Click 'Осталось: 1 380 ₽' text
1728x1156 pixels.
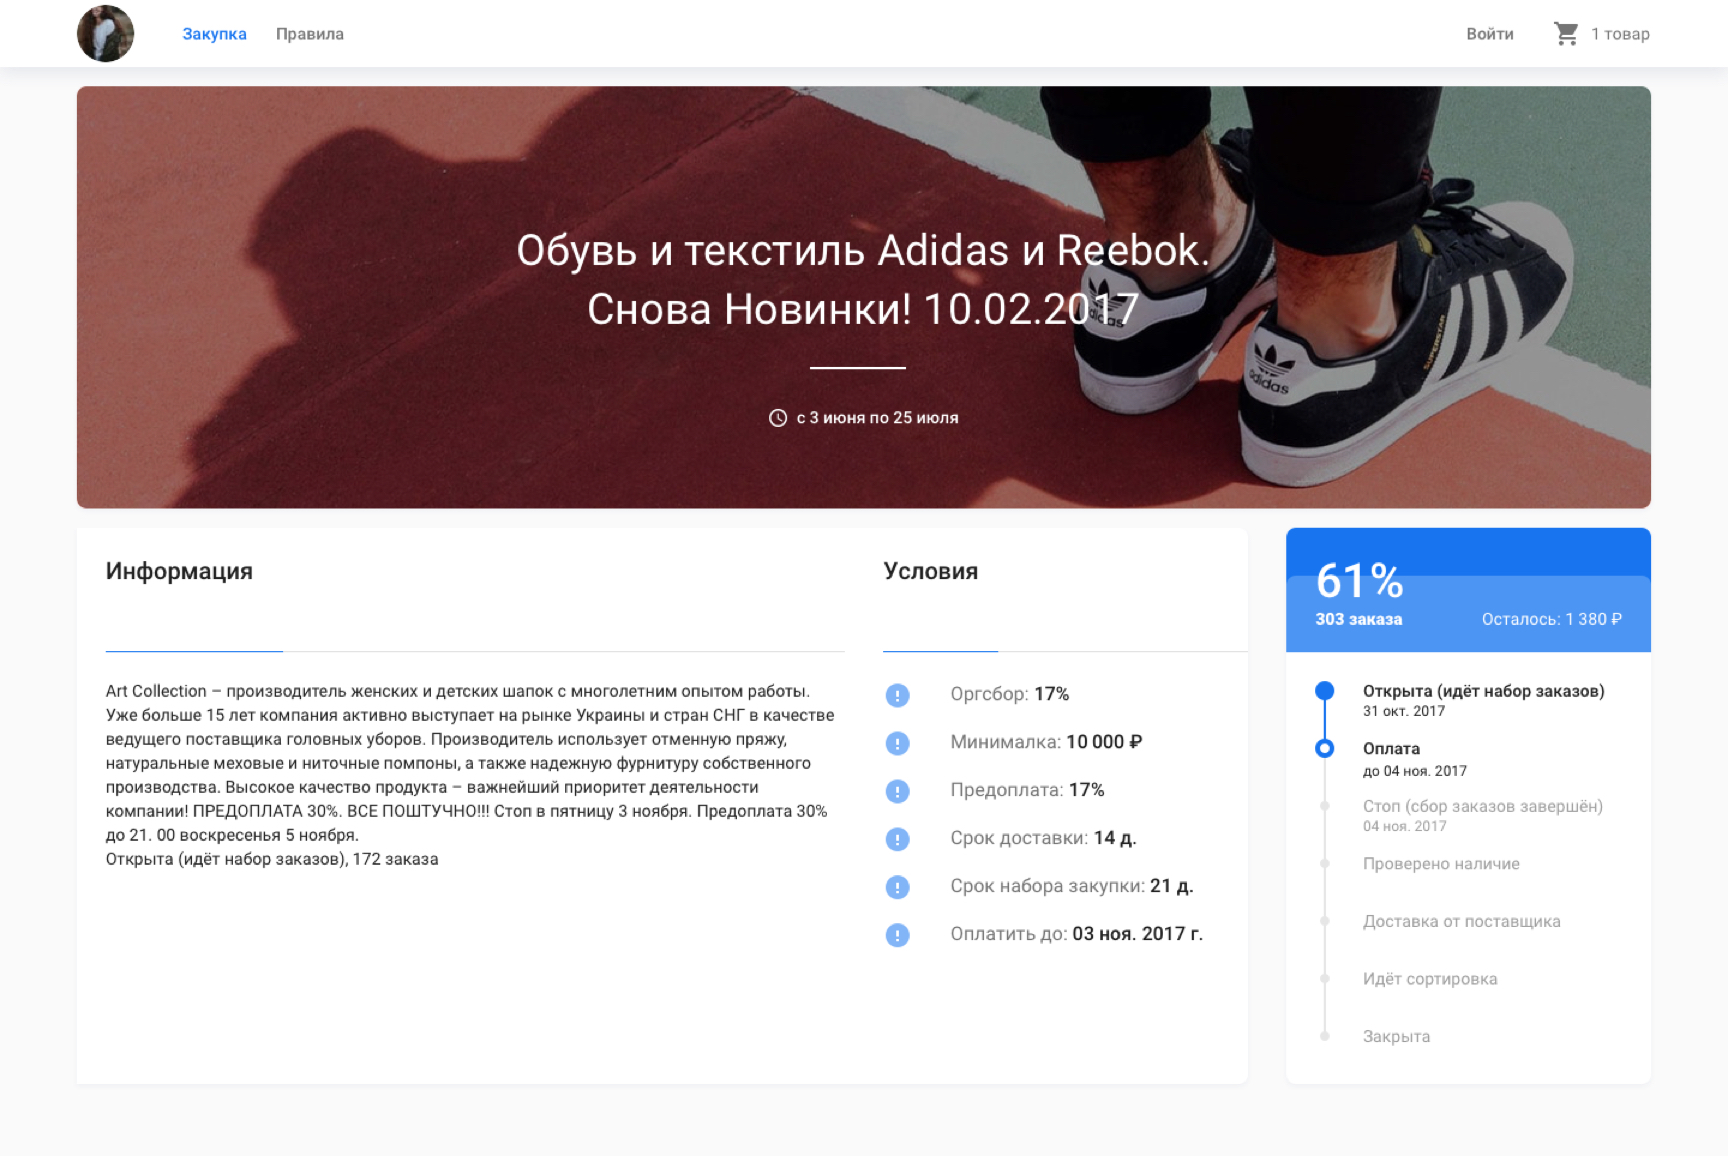point(1551,619)
